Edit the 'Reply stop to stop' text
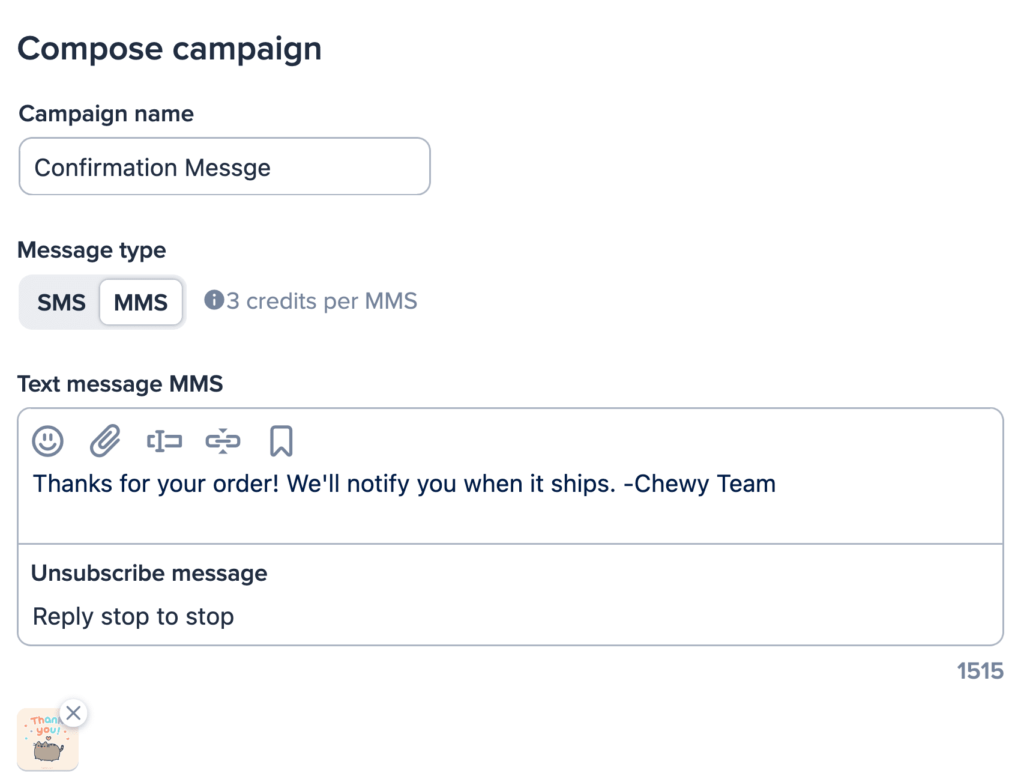The height and width of the screenshot is (782, 1024). tap(133, 617)
